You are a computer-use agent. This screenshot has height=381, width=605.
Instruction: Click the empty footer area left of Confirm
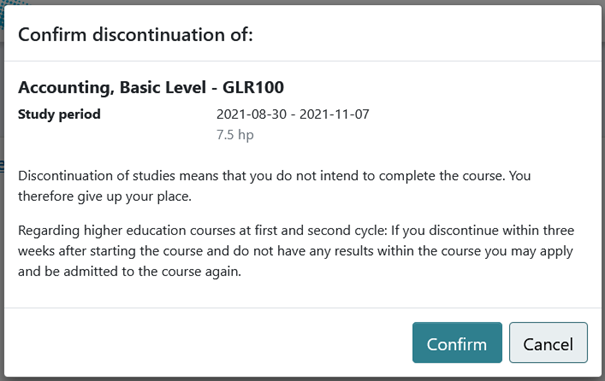(x=208, y=342)
